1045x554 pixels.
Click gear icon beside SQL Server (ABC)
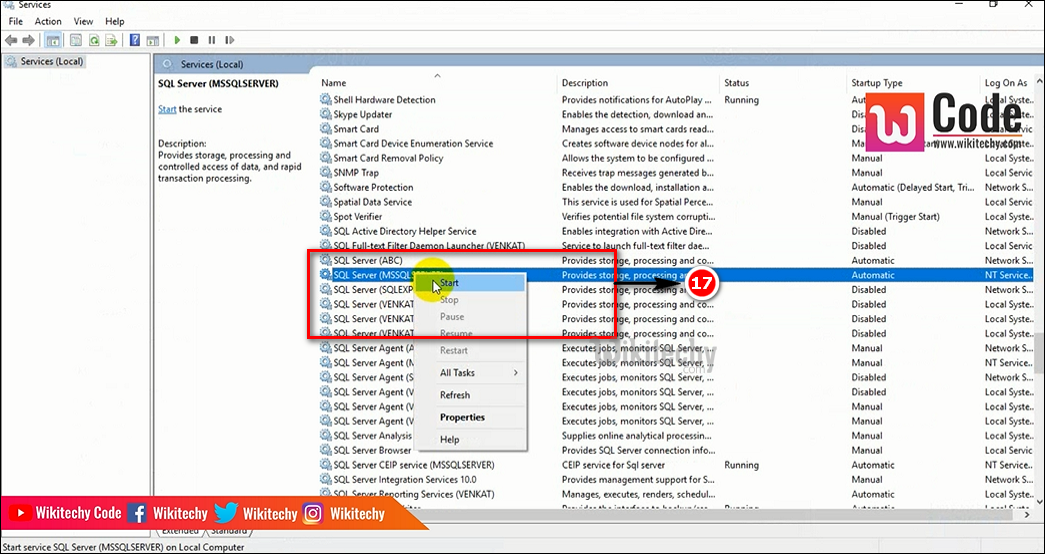pyautogui.click(x=325, y=260)
